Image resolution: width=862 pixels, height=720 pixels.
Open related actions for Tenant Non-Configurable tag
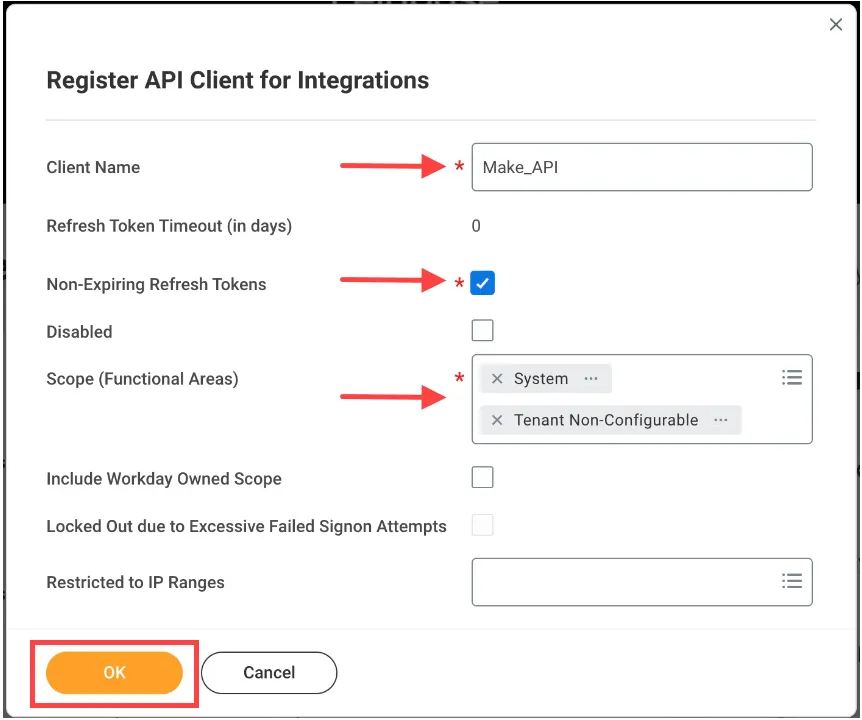pos(721,420)
